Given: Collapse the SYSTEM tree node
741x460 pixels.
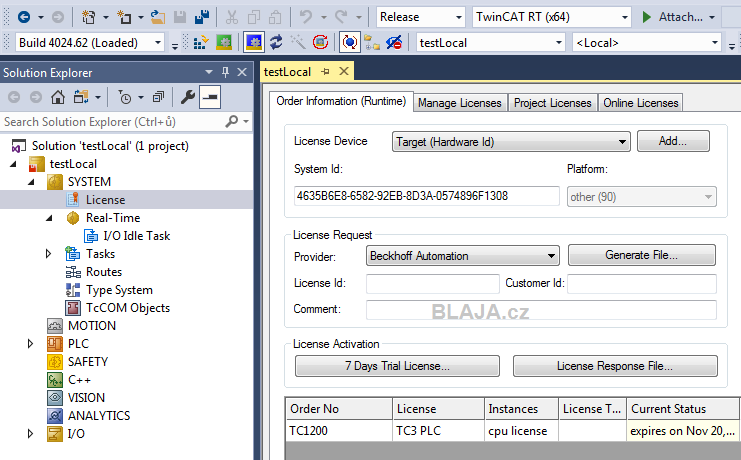Looking at the screenshot, I should tap(31, 182).
